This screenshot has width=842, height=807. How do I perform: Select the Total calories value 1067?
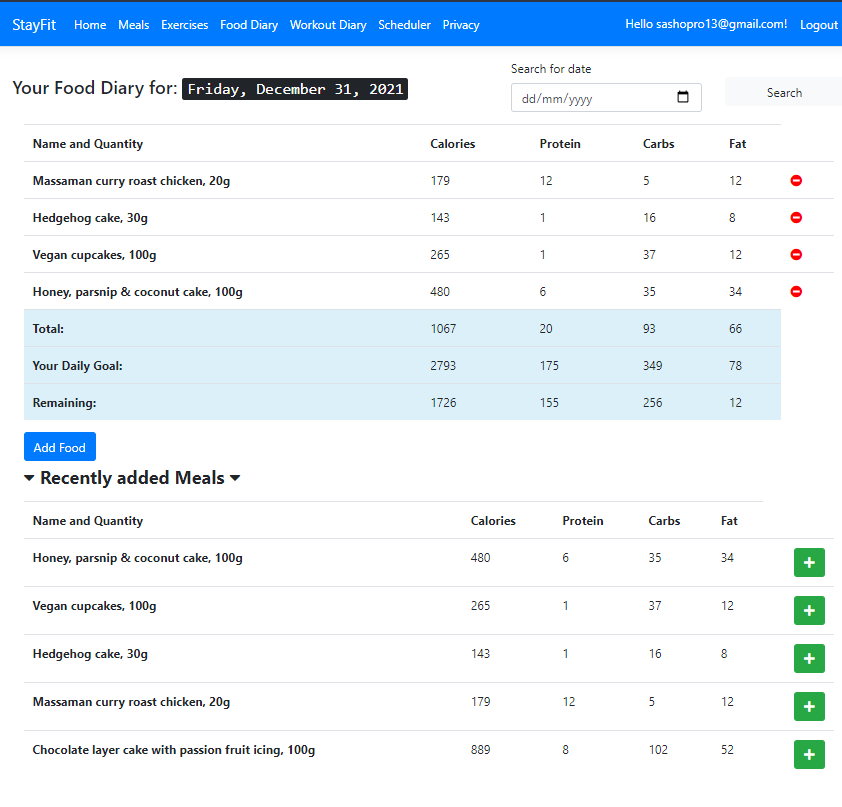point(443,329)
